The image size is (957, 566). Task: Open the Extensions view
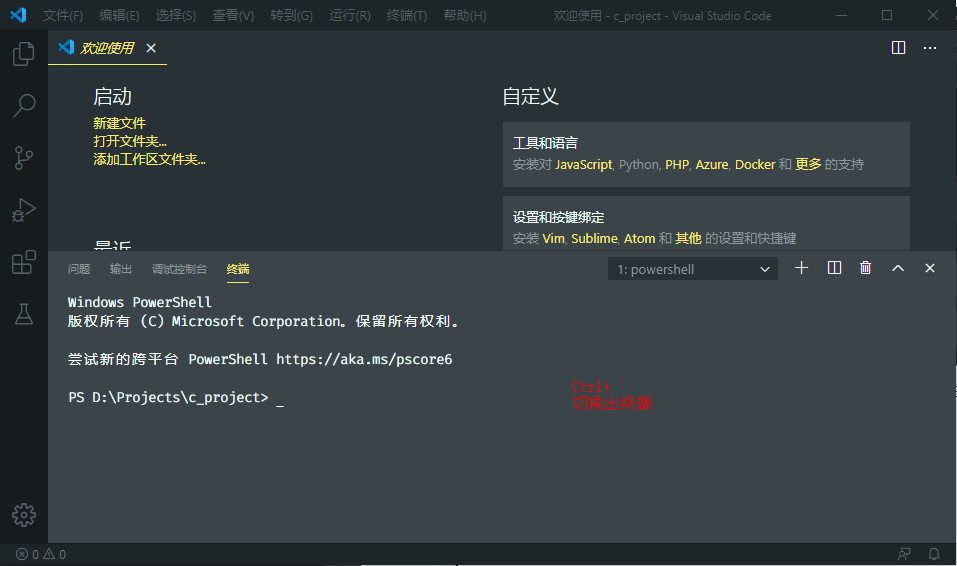coord(24,262)
